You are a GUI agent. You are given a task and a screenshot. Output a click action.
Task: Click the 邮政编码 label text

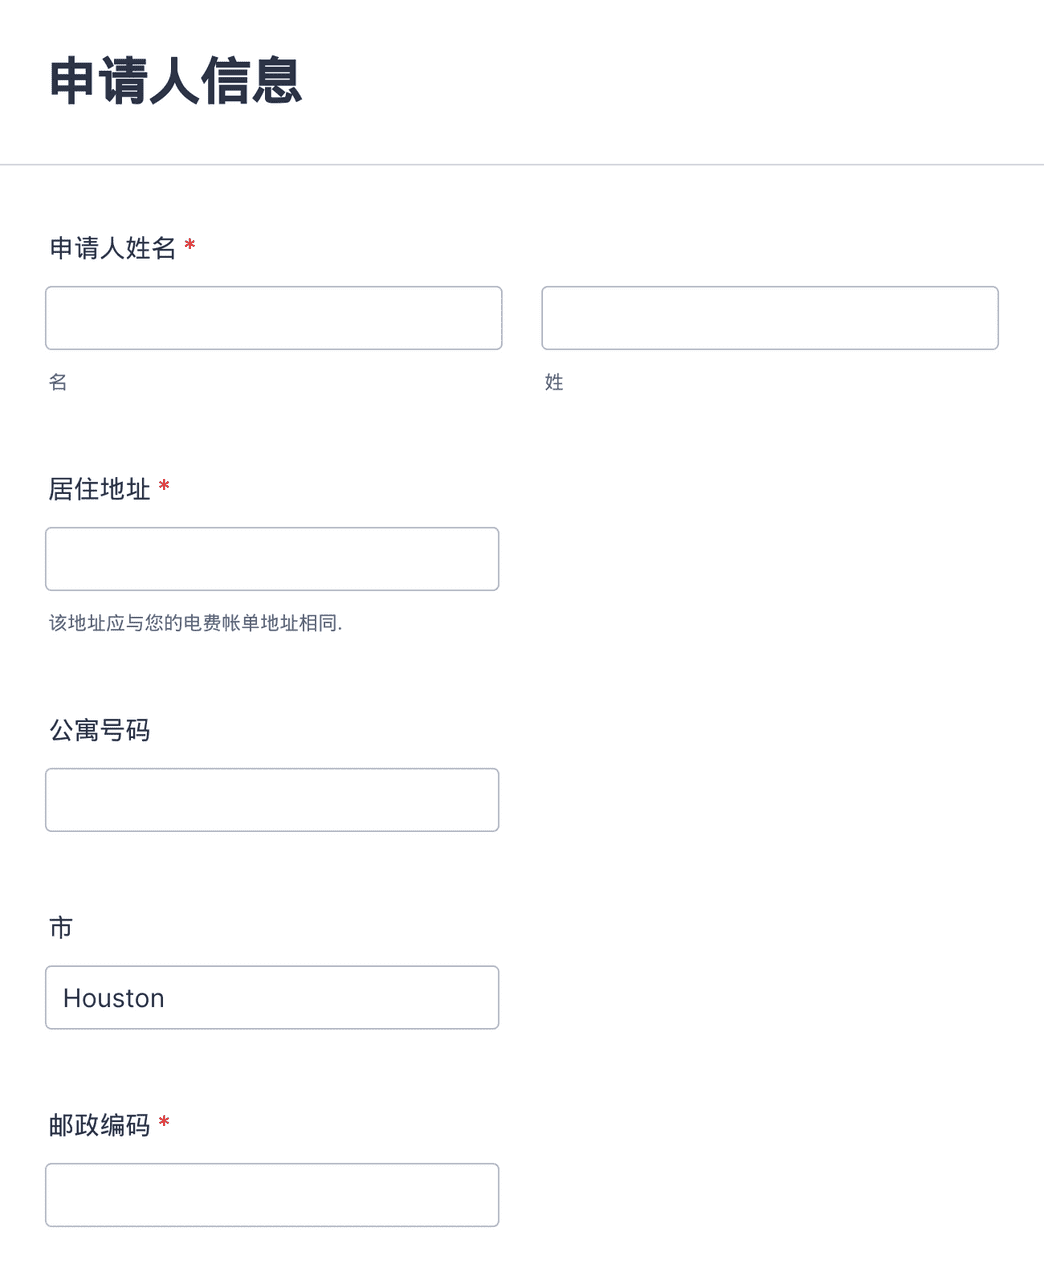tap(99, 1126)
